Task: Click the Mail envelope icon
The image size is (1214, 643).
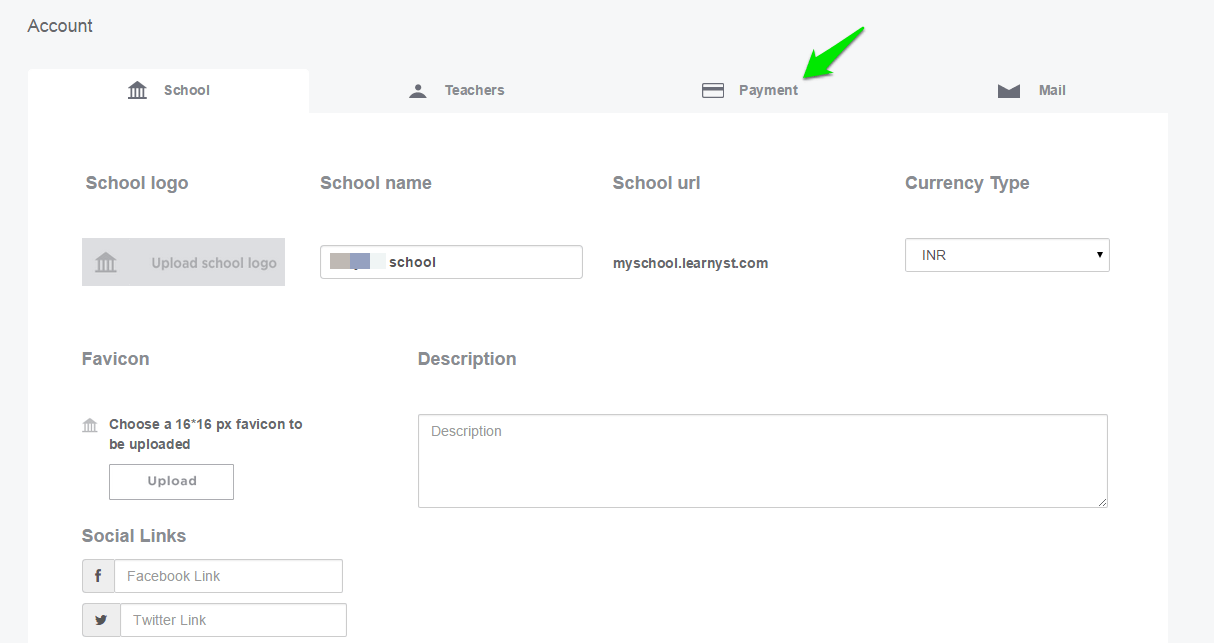Action: point(1009,91)
